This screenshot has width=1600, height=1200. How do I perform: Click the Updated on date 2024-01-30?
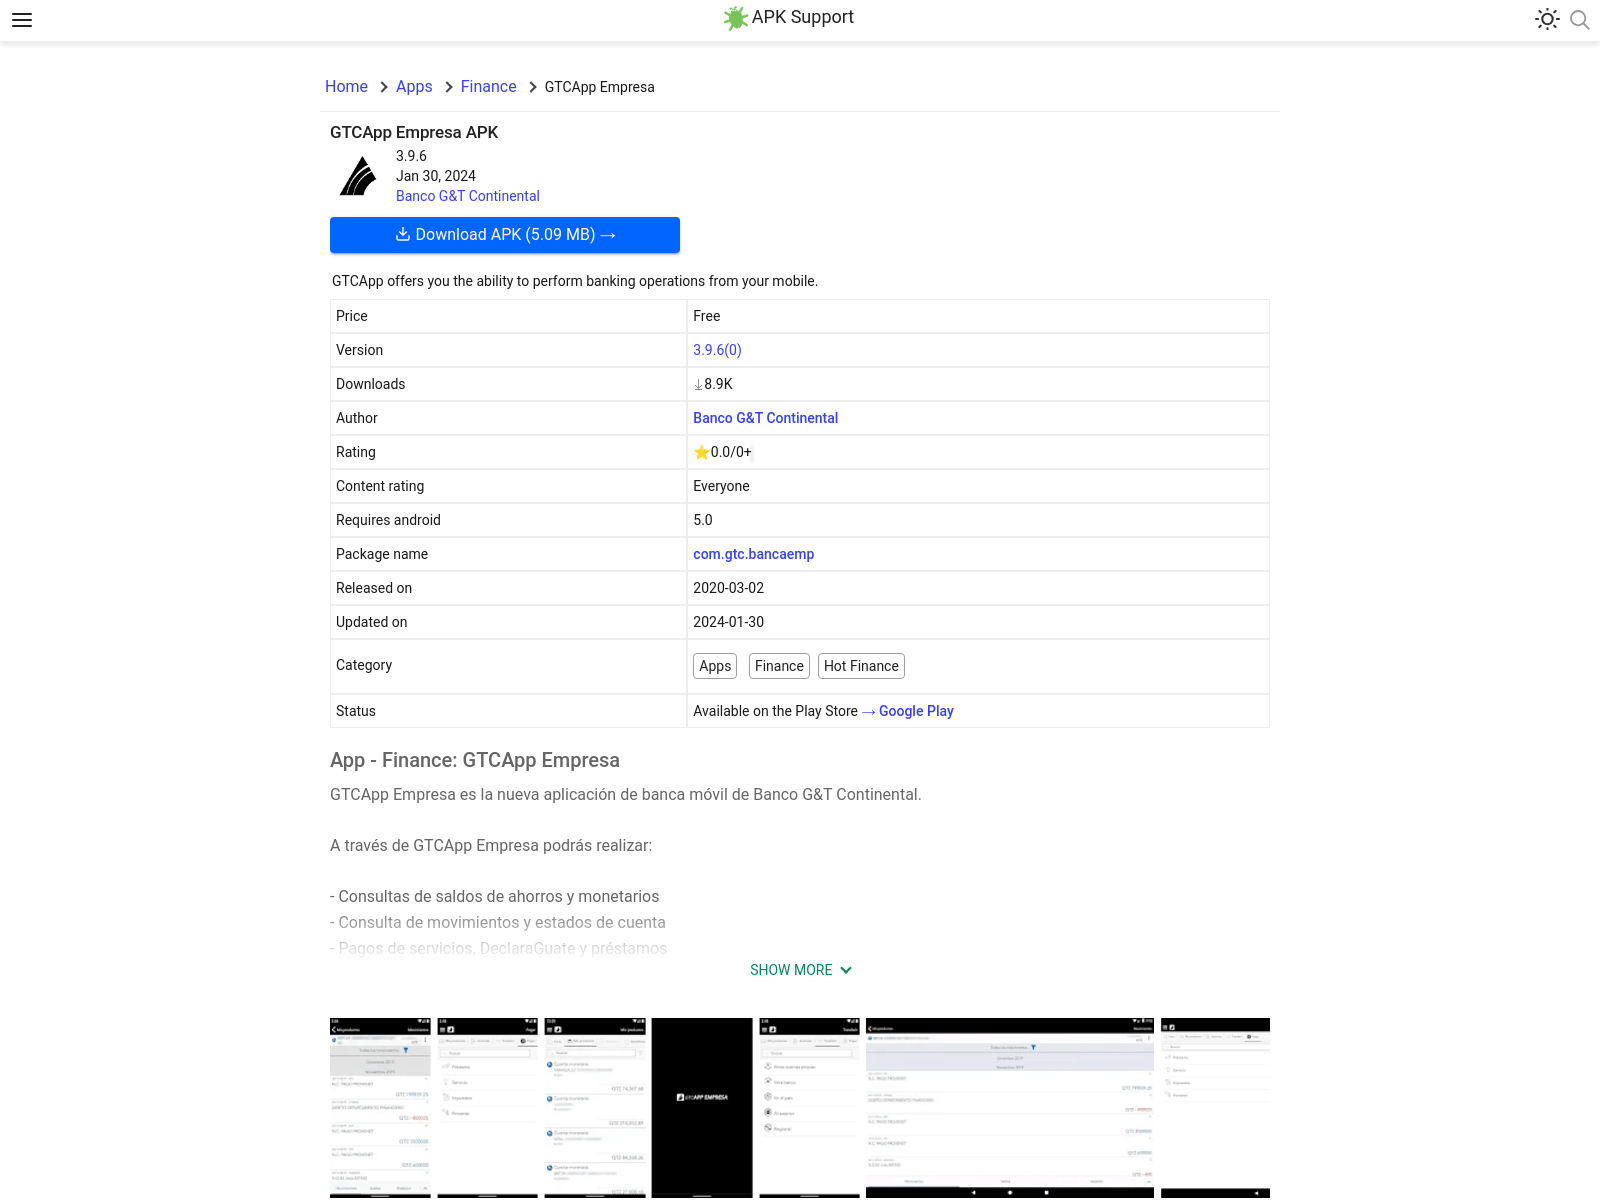(x=728, y=622)
